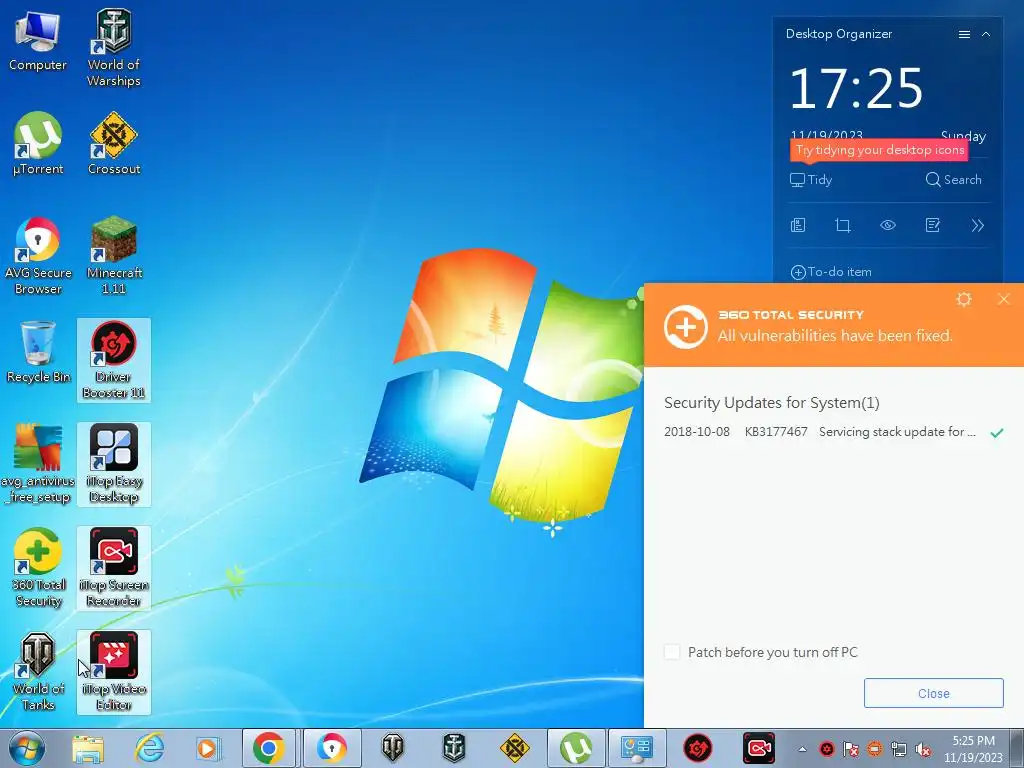This screenshot has height=768, width=1024.
Task: Click Tidy in Desktop Organizer
Action: [x=811, y=180]
